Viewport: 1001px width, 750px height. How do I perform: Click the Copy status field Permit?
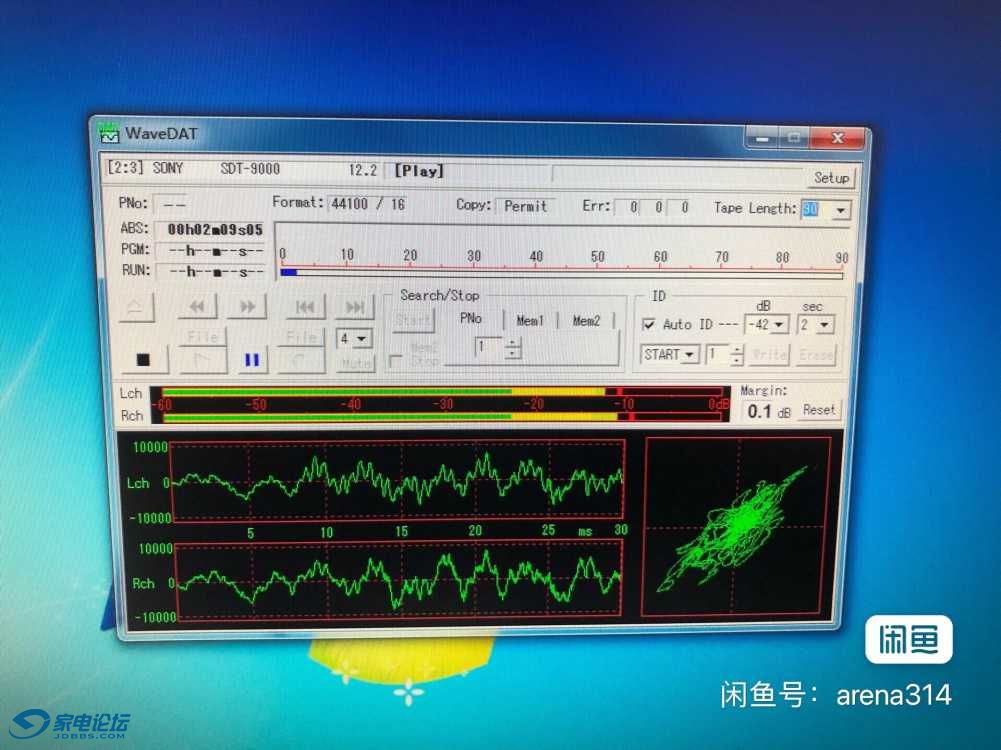[525, 206]
